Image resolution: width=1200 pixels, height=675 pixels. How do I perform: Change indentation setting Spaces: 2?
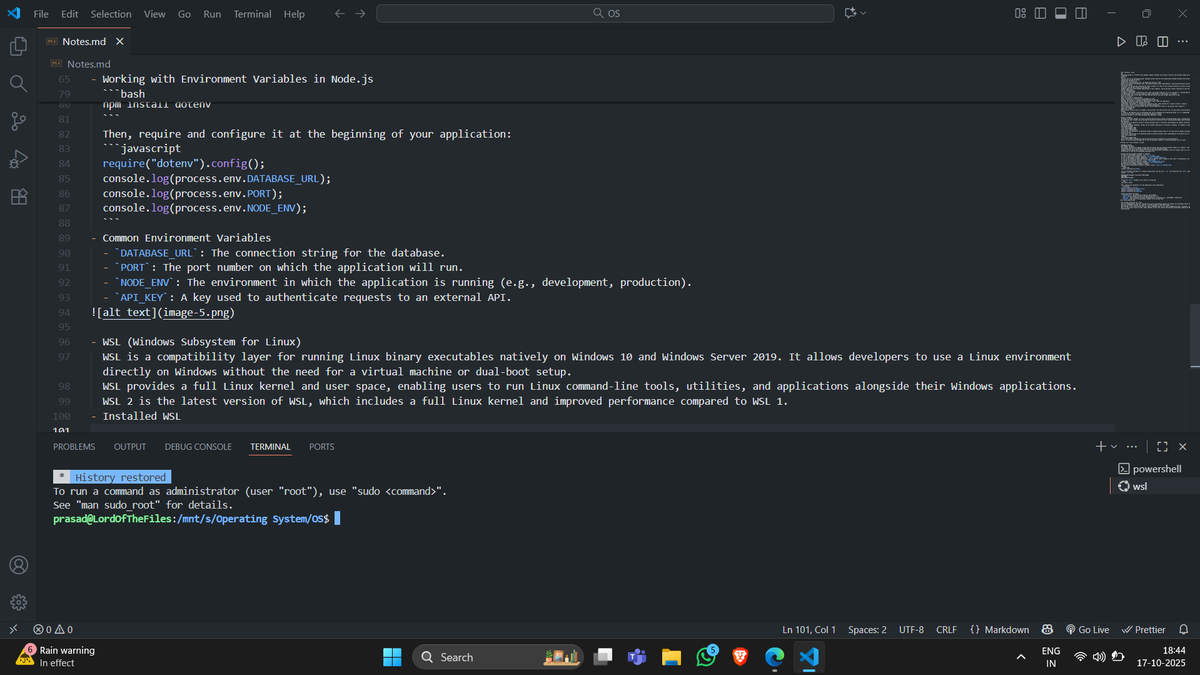click(867, 630)
